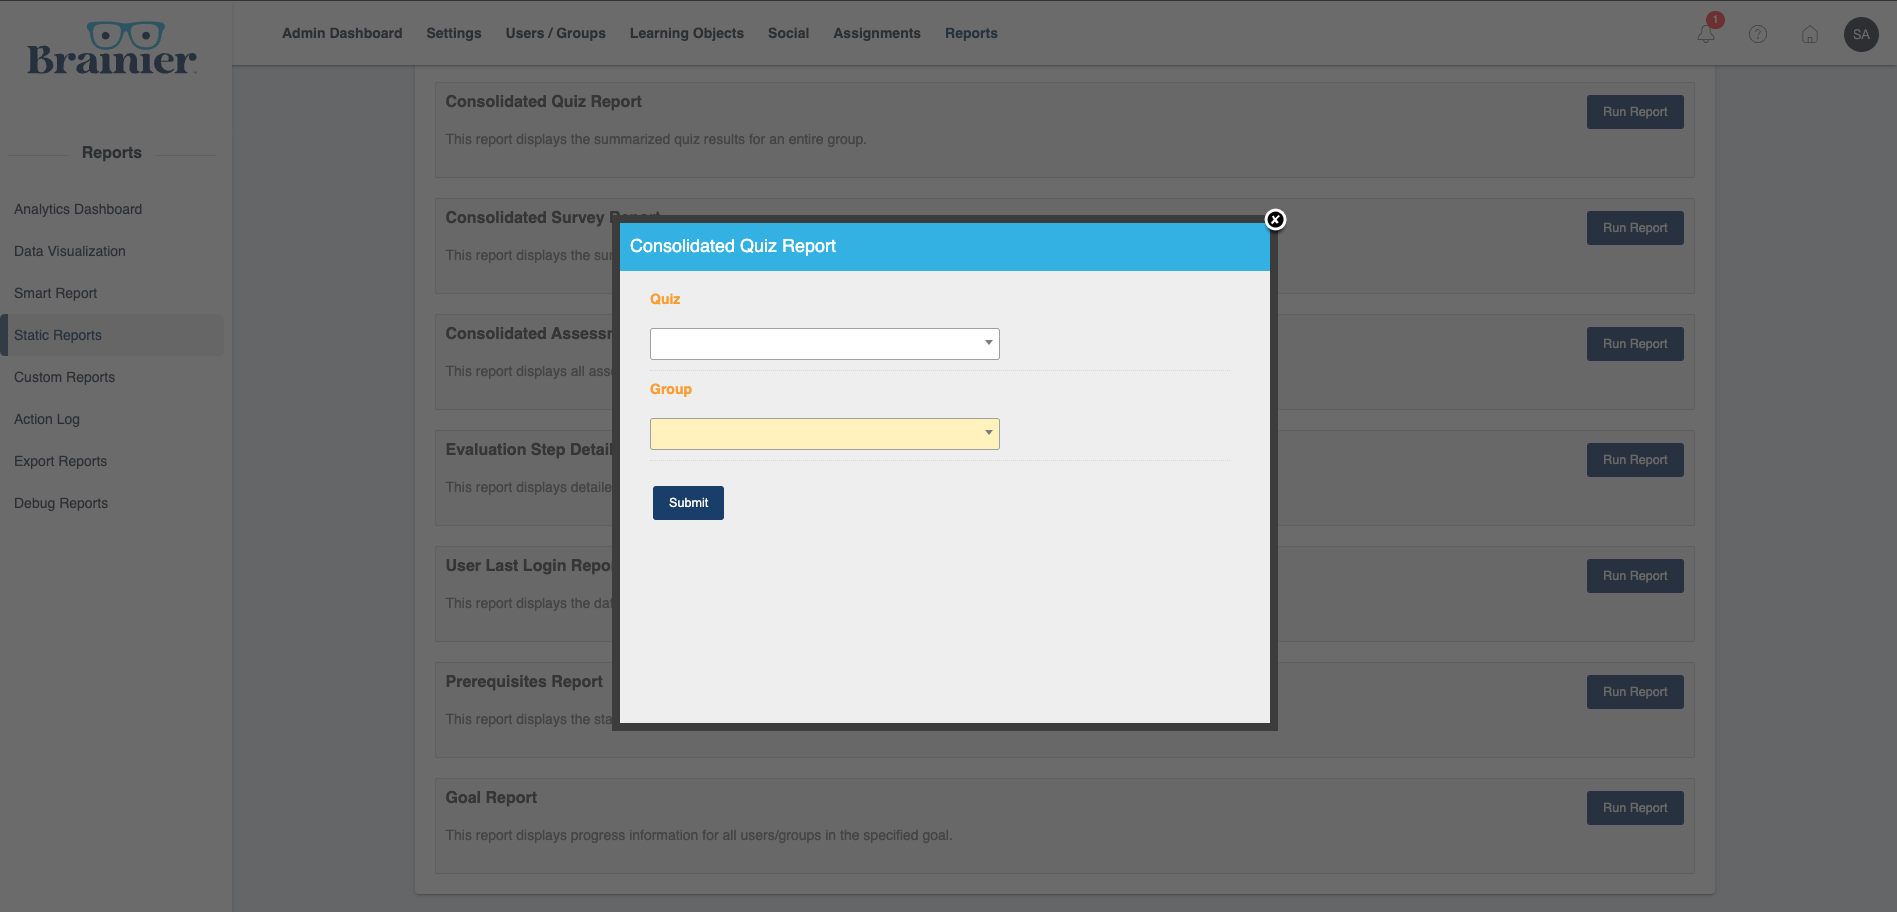The height and width of the screenshot is (912, 1897).
Task: Open Users / Groups menu
Action: (x=556, y=33)
